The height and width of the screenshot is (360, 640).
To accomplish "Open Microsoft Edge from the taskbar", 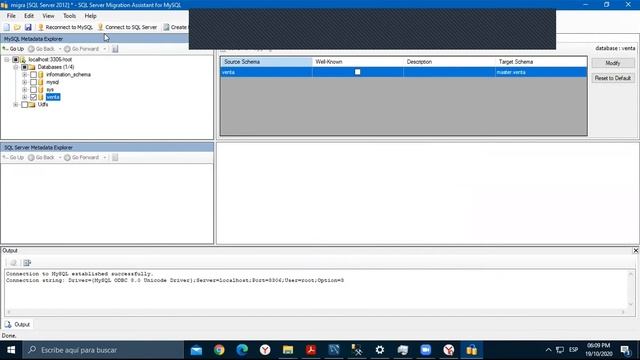I will (242, 350).
